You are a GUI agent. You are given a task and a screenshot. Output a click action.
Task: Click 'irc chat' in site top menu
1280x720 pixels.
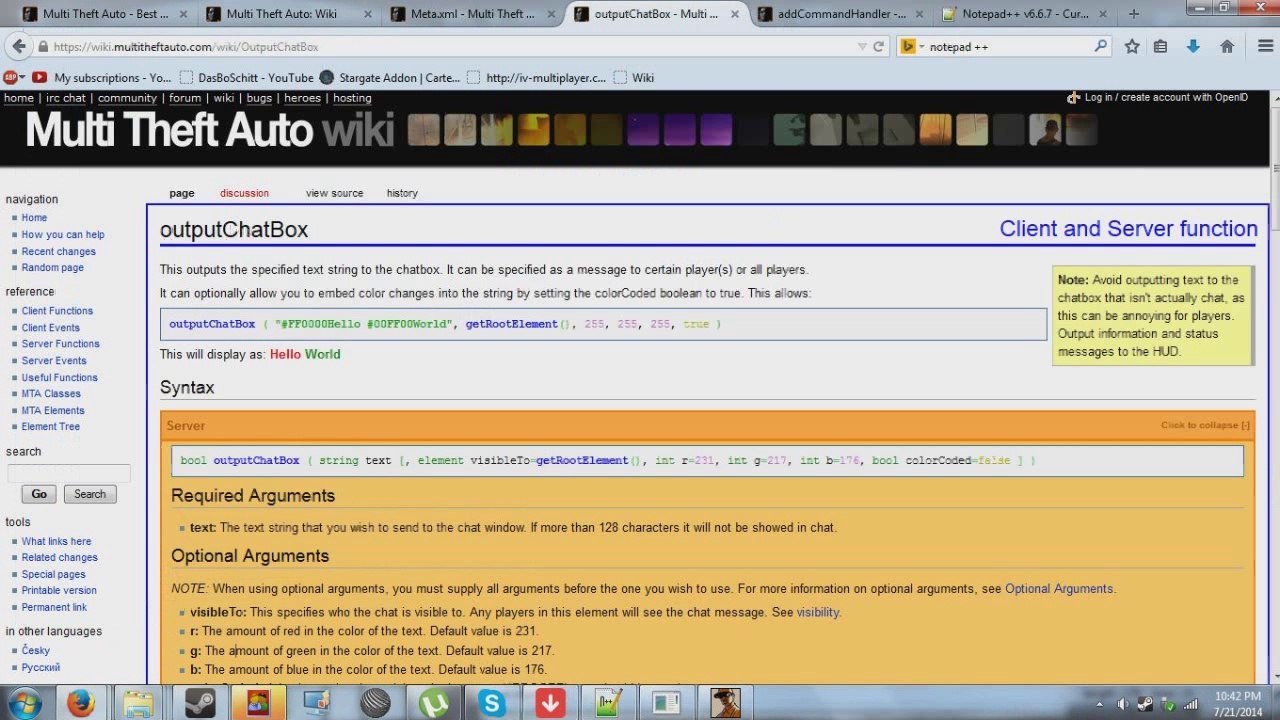click(66, 98)
